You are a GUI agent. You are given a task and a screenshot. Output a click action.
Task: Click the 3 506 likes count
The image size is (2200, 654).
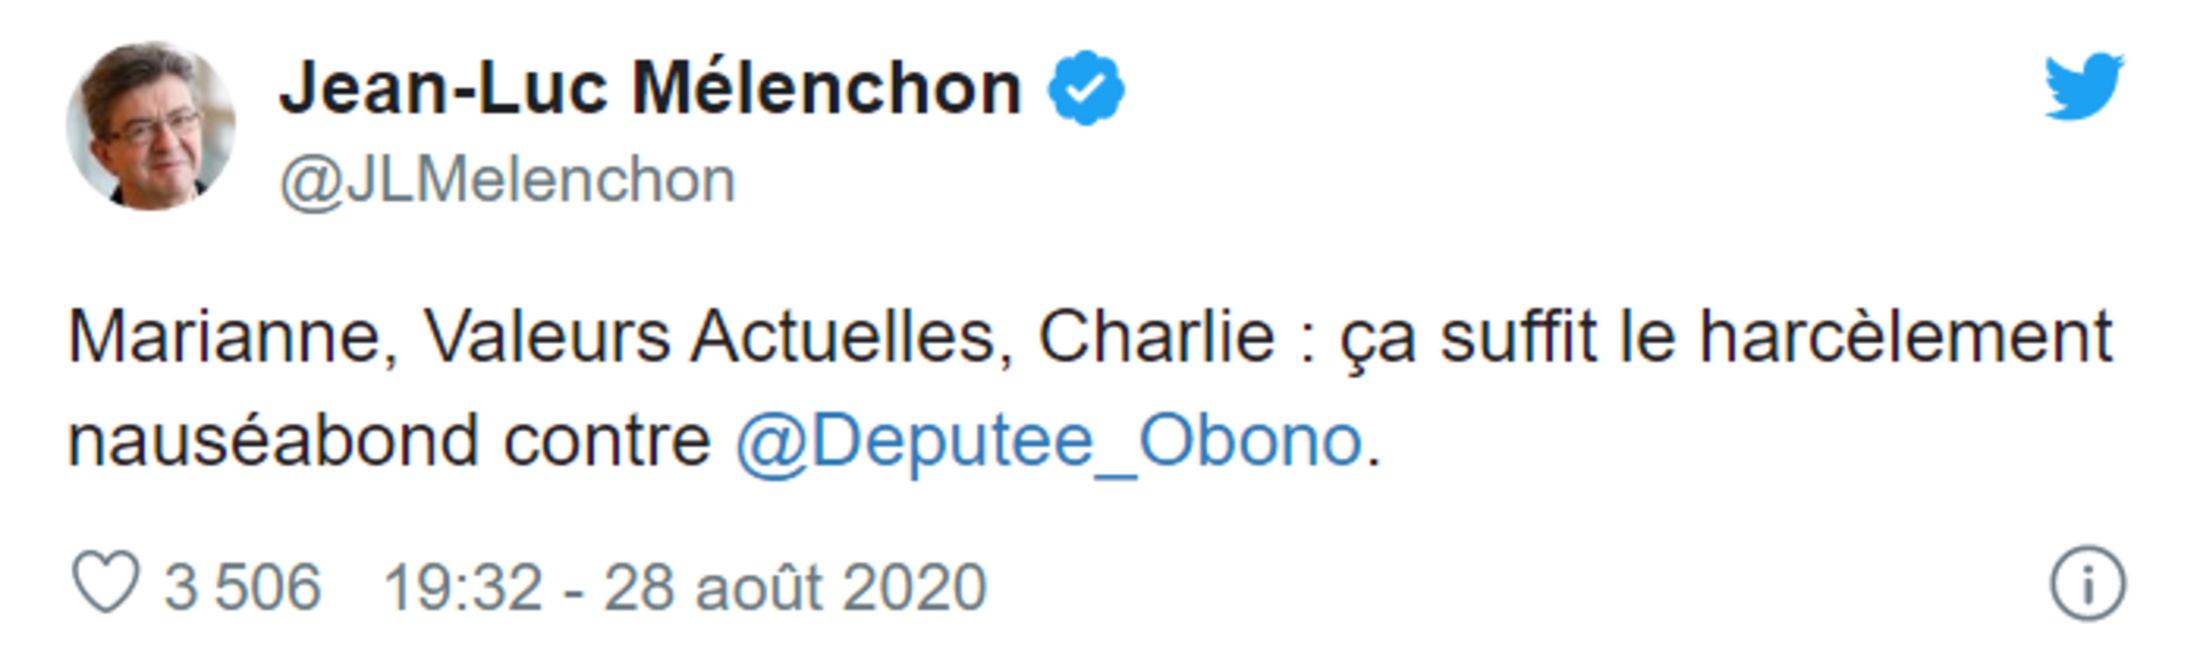(242, 587)
